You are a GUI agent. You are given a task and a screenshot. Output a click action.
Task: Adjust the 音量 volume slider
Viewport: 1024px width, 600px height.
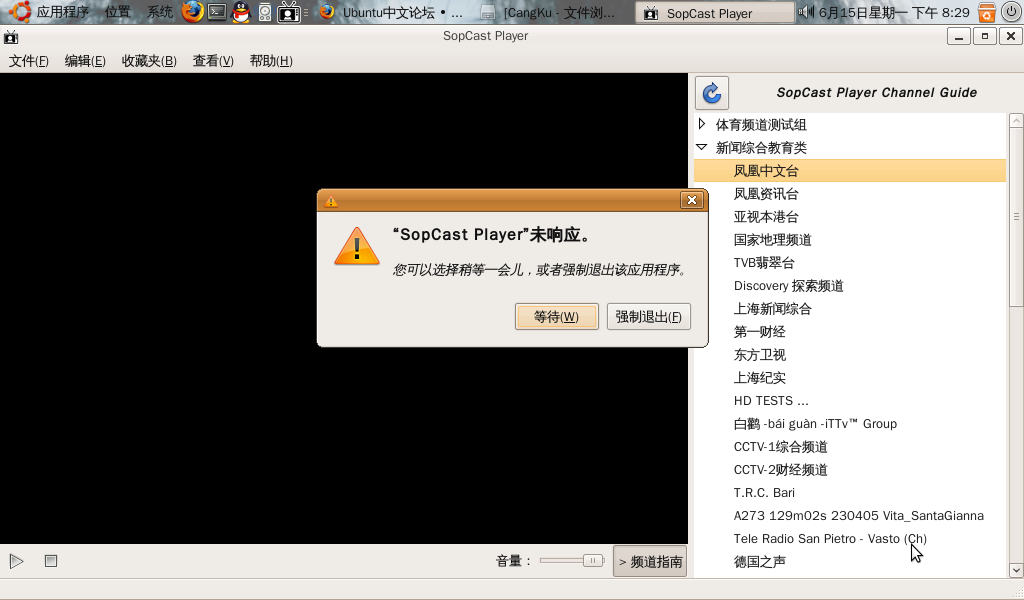pyautogui.click(x=572, y=560)
